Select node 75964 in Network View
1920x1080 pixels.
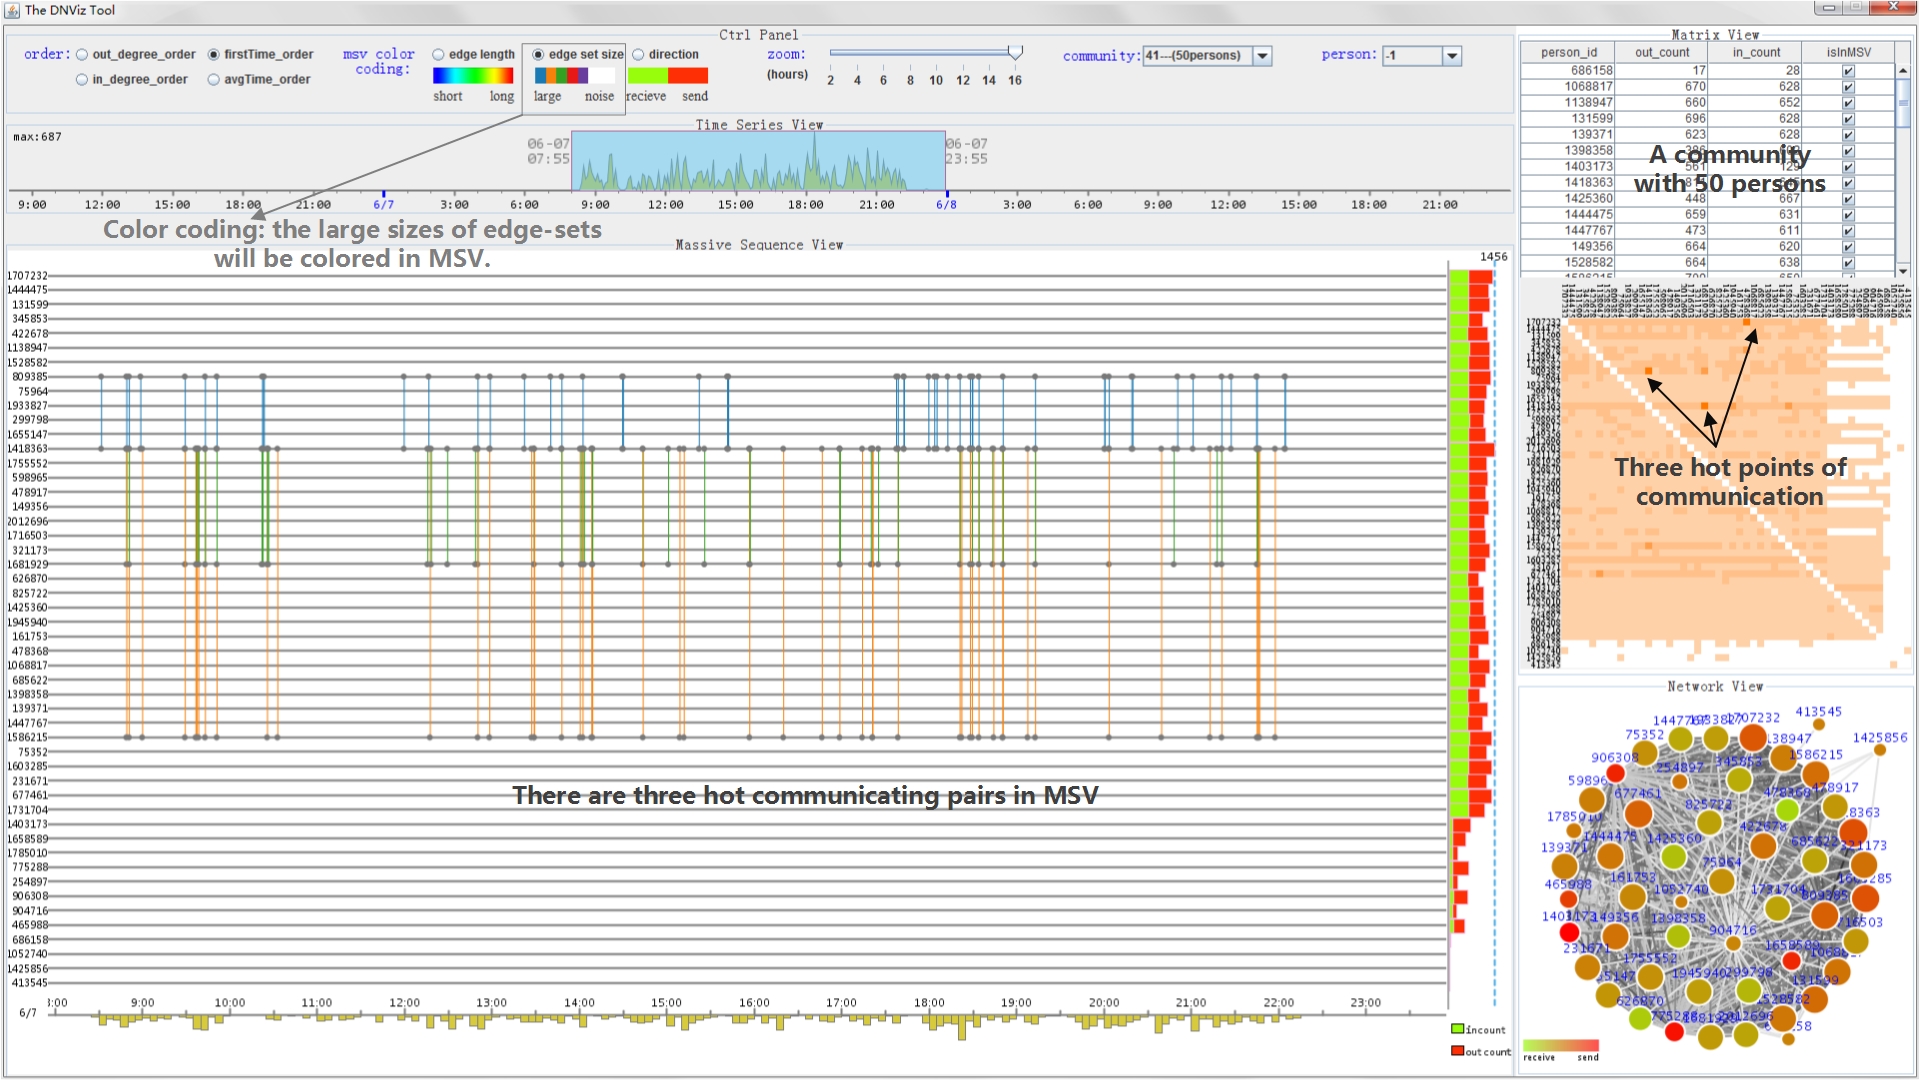tap(1721, 881)
